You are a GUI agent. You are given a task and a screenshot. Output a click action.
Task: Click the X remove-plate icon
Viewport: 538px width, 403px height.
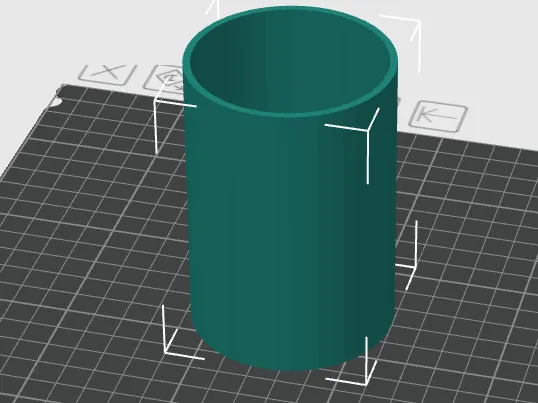pos(107,74)
